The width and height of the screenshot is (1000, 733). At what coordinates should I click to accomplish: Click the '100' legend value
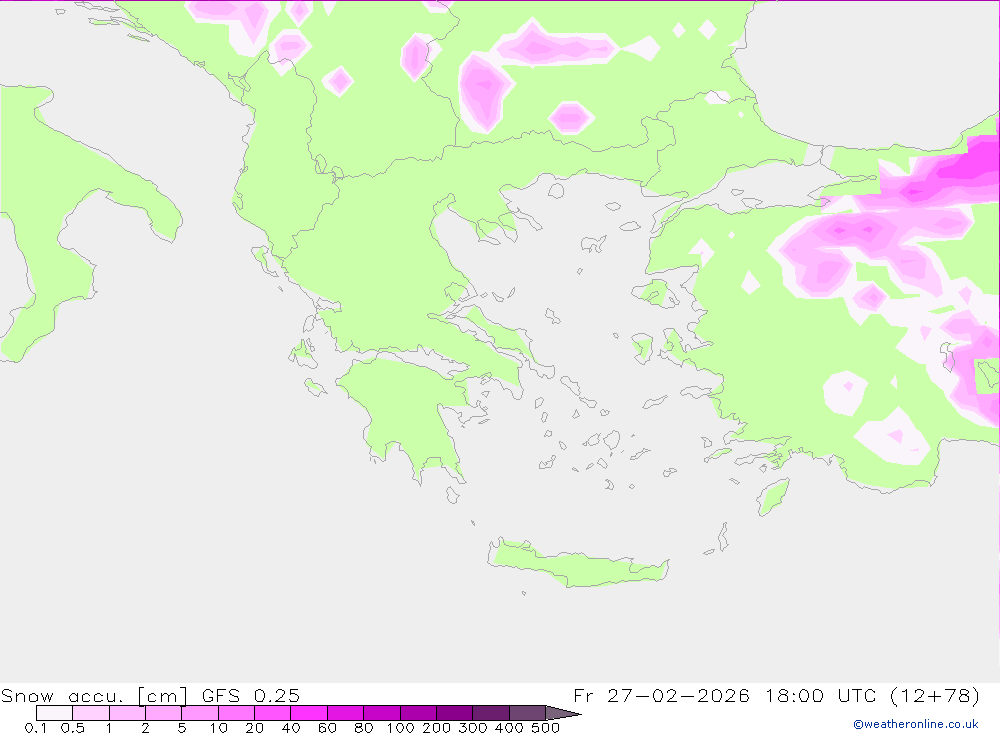[x=400, y=727]
